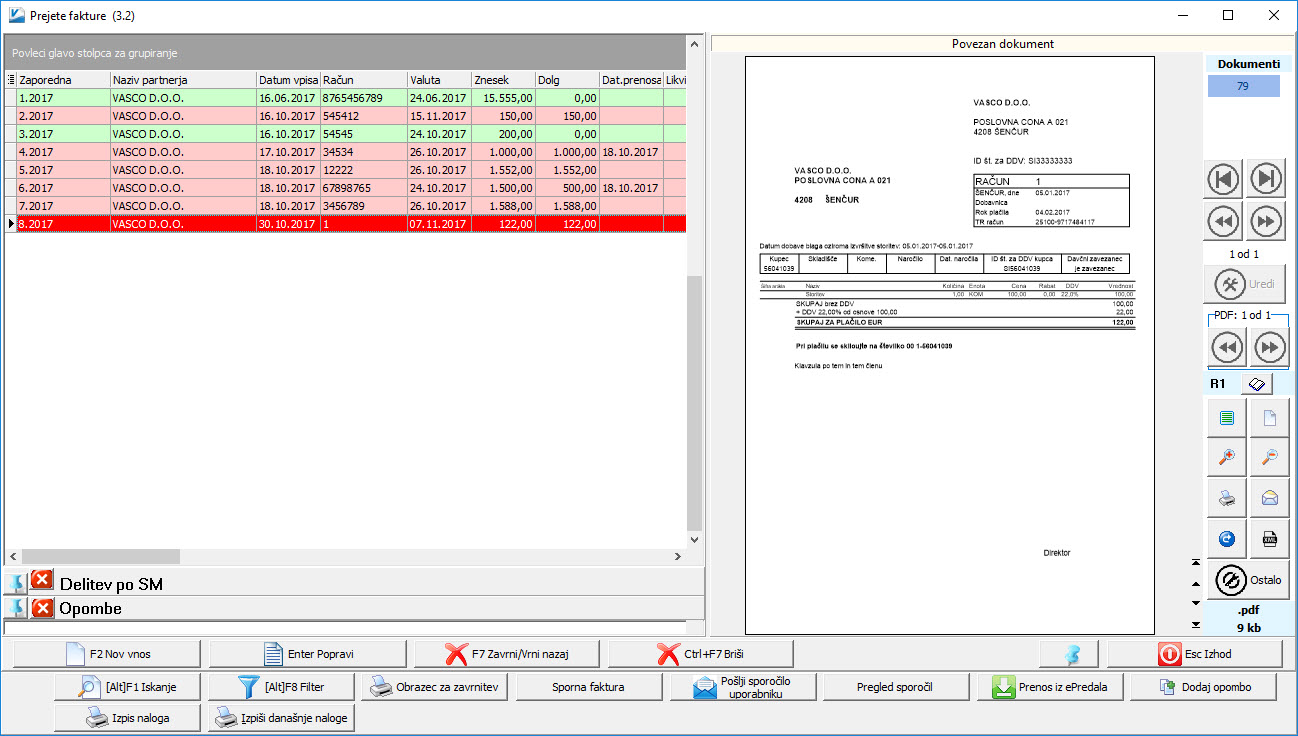
Task: Click Dat.prenosa column header
Action: coord(631,80)
